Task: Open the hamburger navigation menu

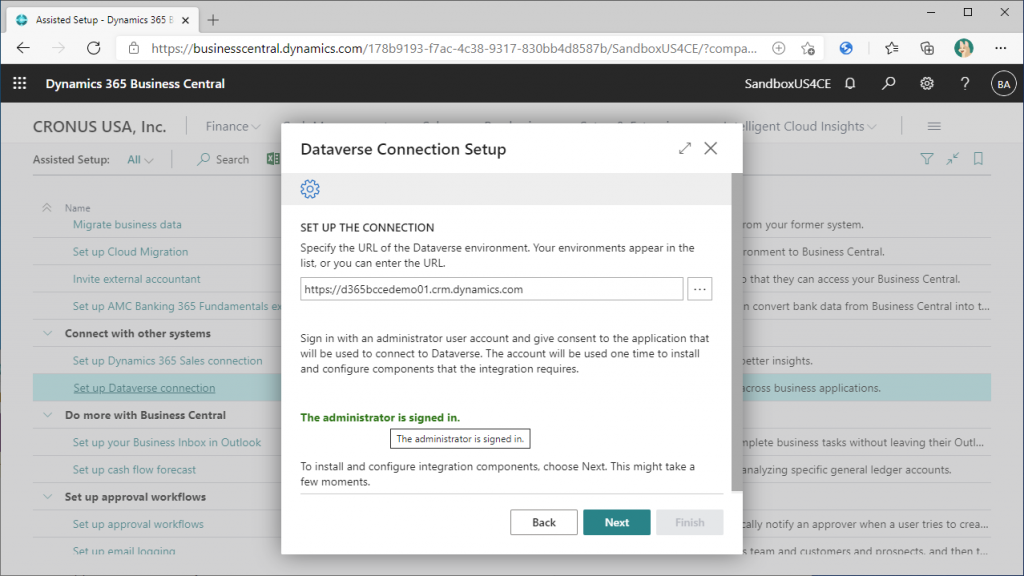Action: (934, 126)
